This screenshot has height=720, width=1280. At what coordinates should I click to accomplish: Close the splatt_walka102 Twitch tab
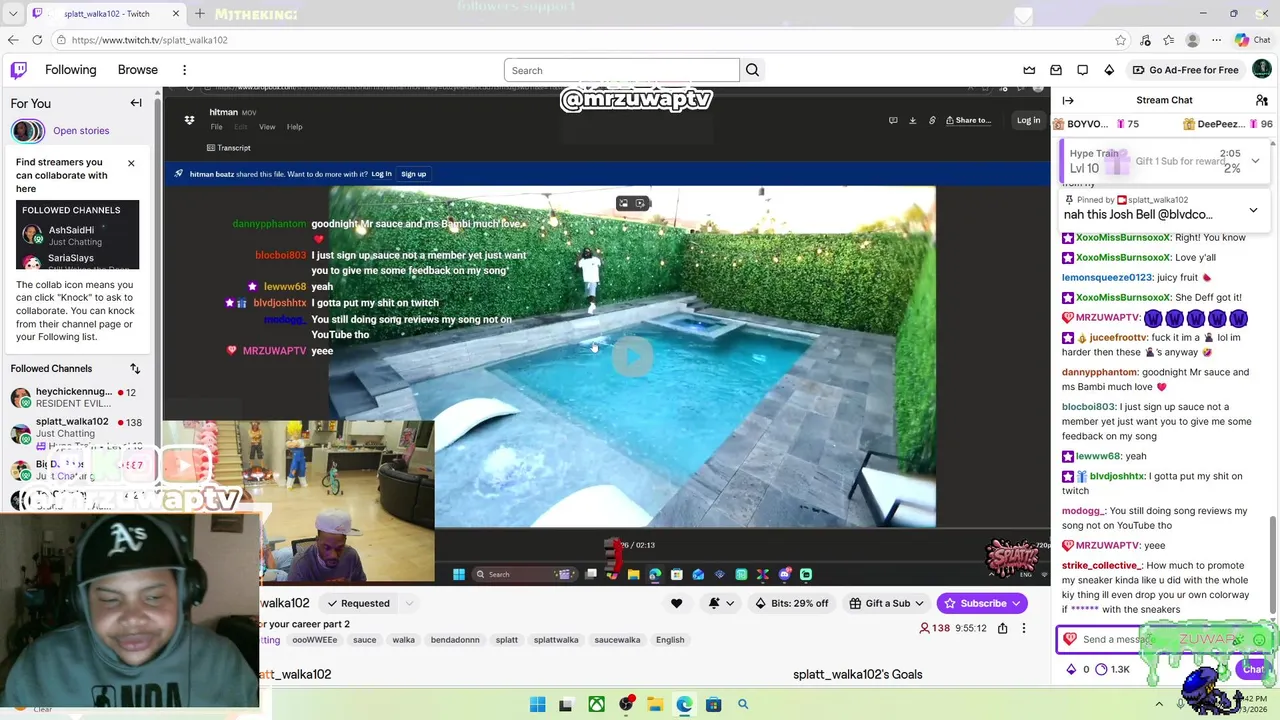point(176,14)
